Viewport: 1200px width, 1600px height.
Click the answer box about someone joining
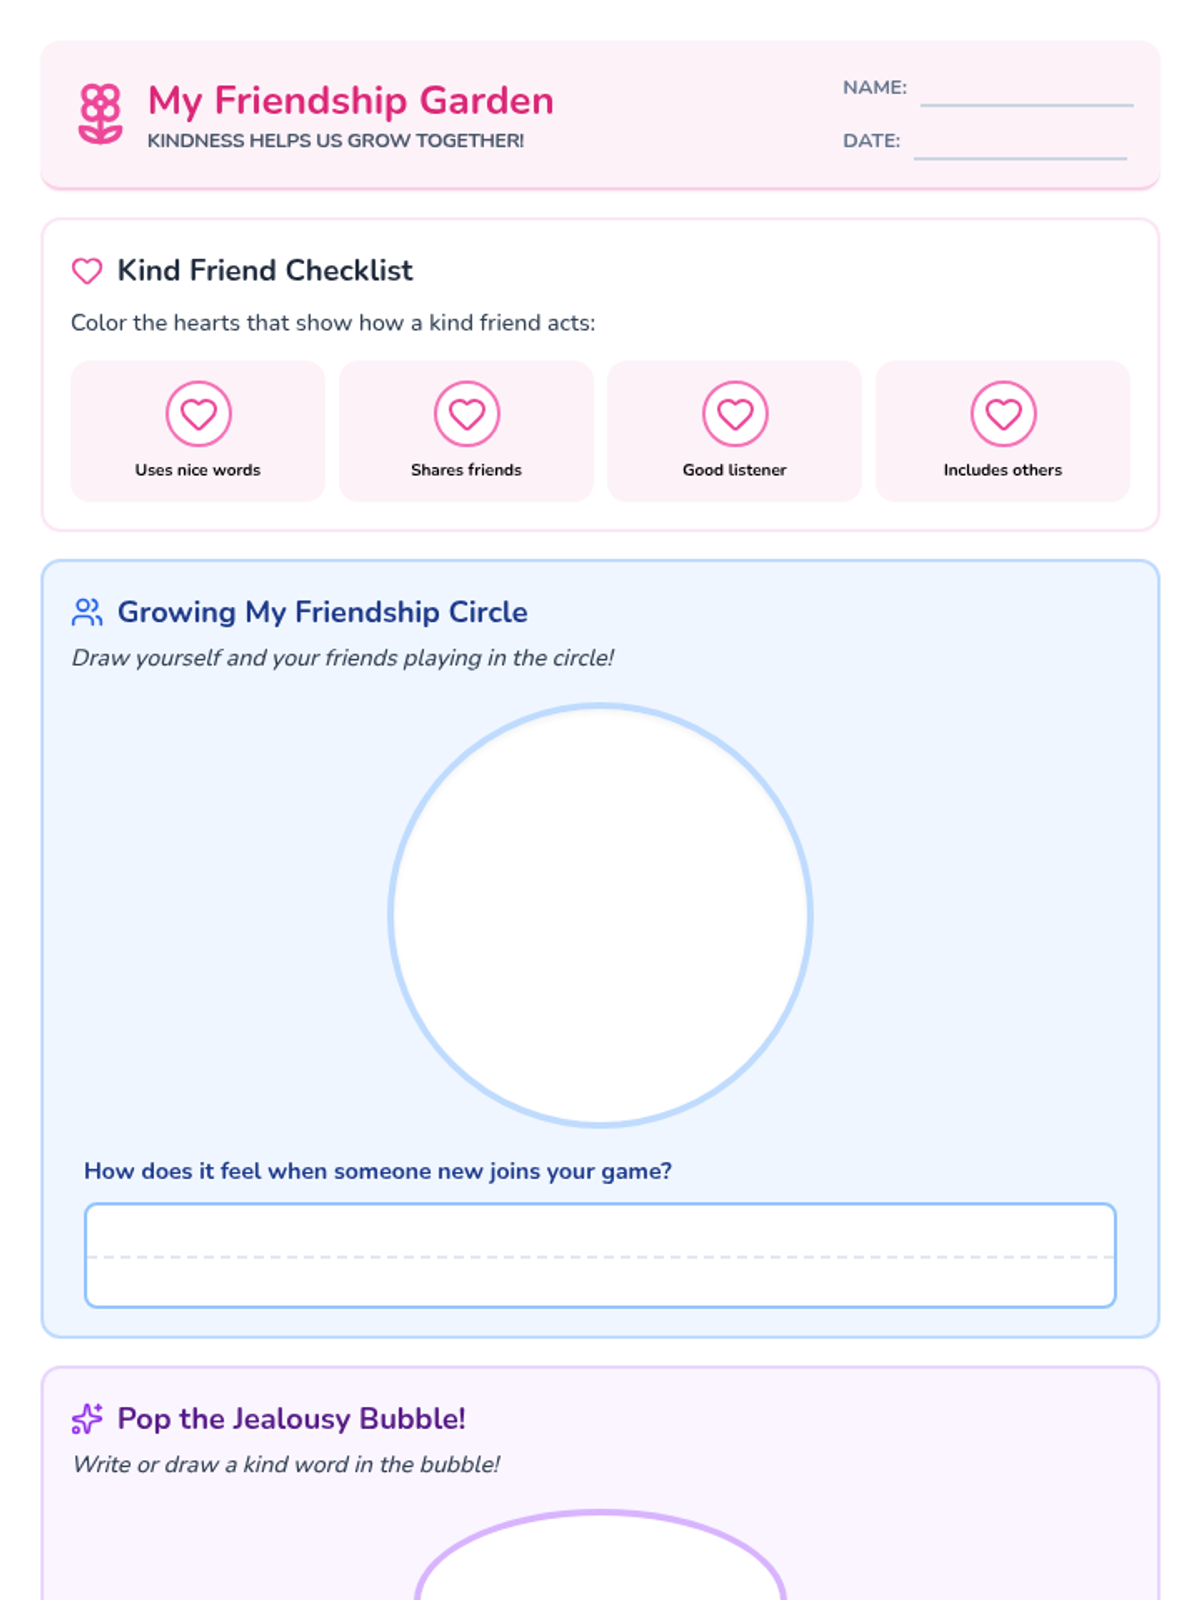pyautogui.click(x=600, y=1255)
